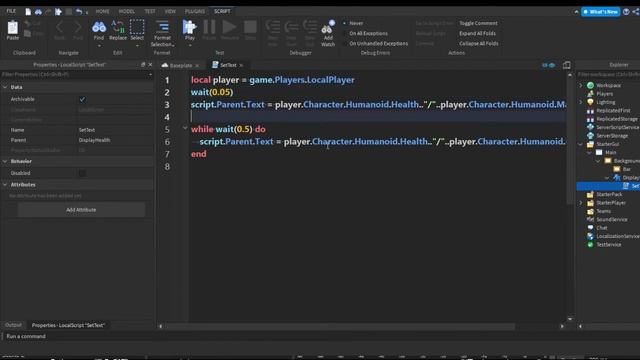Screen dimensions: 640x360
Task: Undock the Properties panel
Action: [143, 64]
